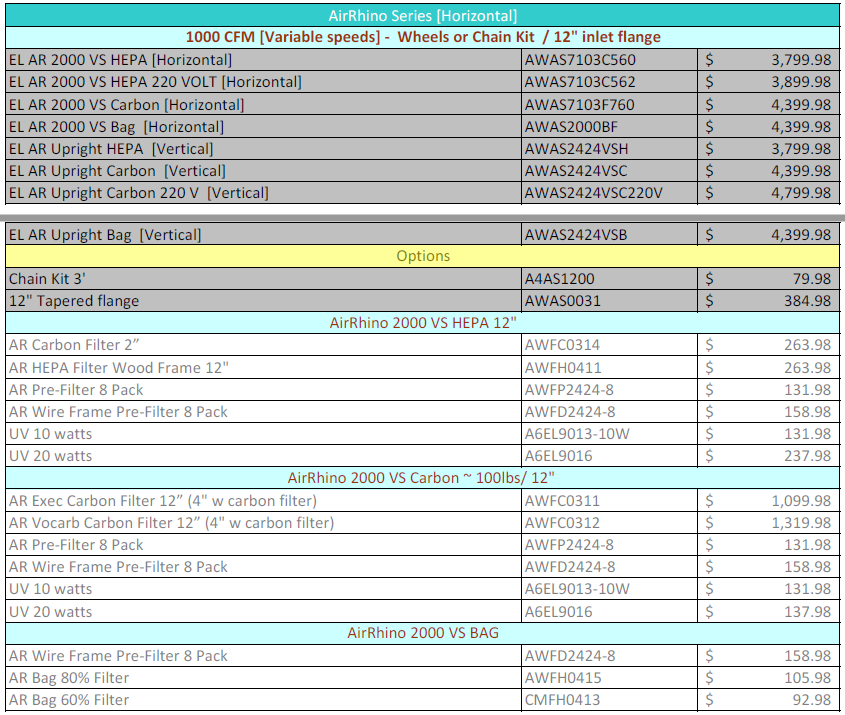Select the 92.98 price cell

pos(768,700)
